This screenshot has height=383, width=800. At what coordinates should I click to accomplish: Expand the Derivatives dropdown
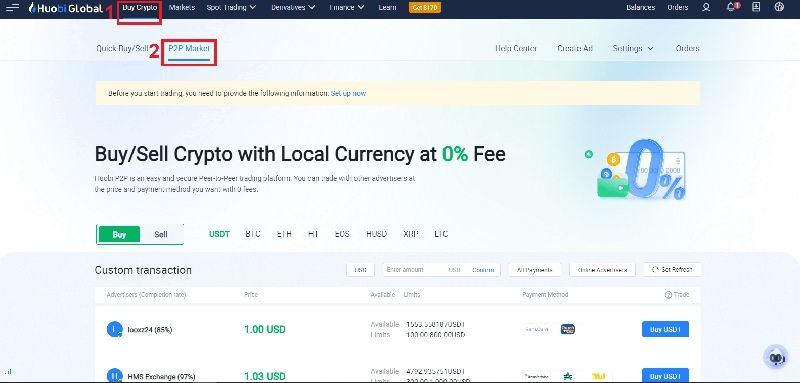293,7
